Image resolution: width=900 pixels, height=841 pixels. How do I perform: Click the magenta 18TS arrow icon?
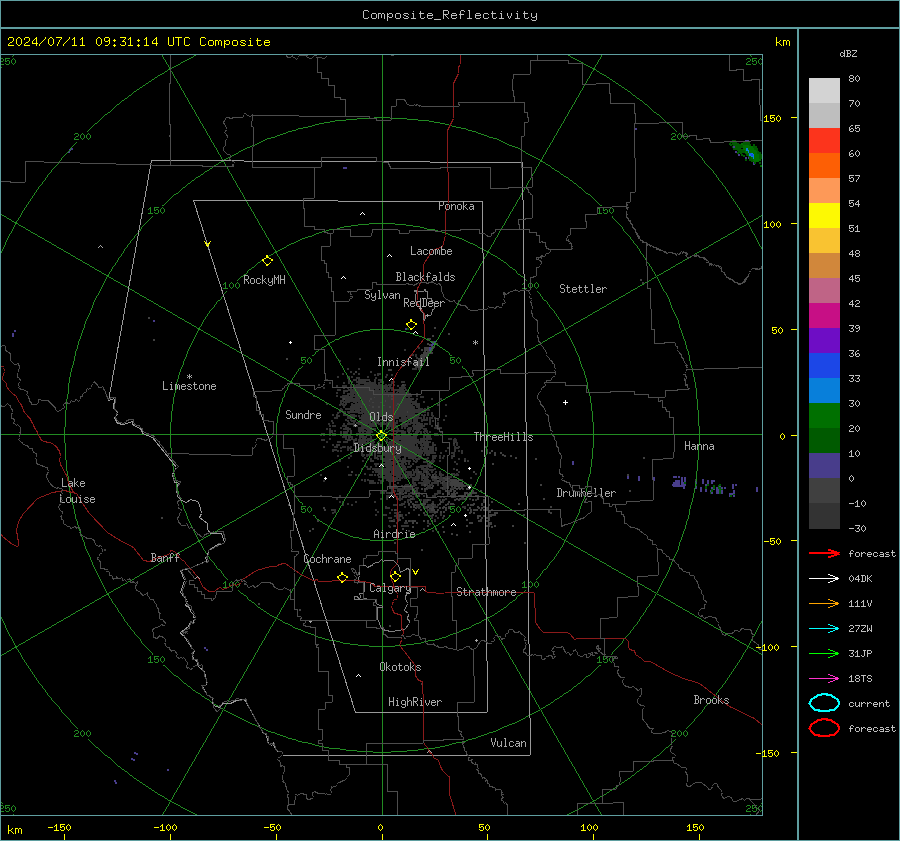(824, 679)
